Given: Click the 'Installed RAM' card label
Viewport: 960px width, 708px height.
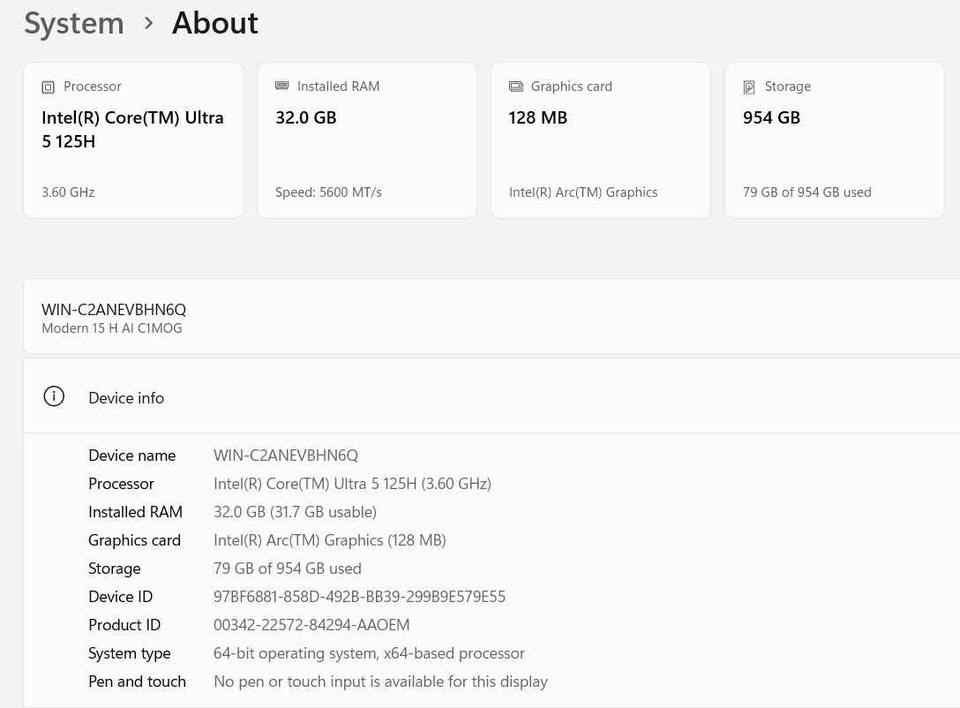Looking at the screenshot, I should tap(338, 86).
